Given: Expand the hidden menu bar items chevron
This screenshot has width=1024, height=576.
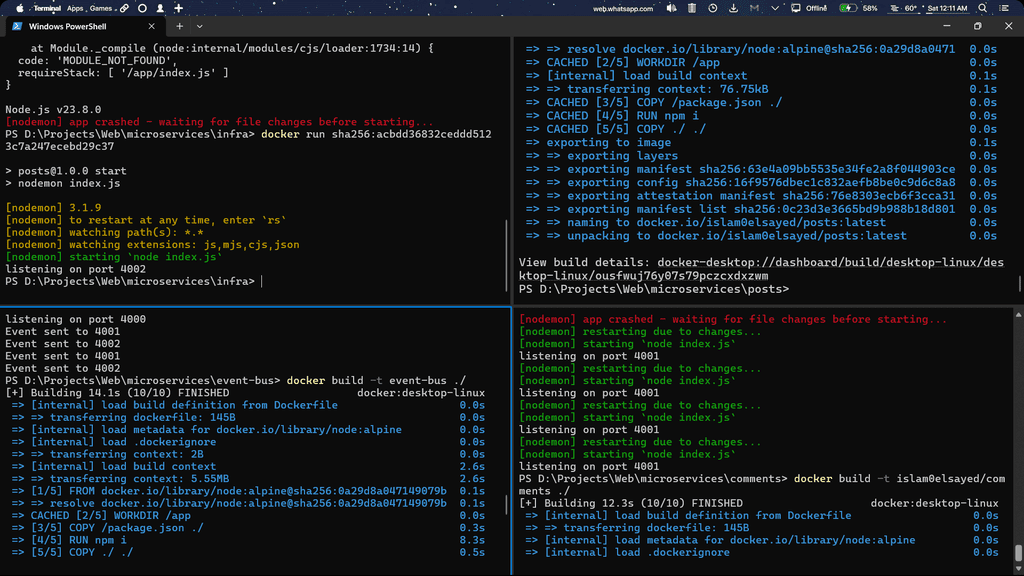Looking at the screenshot, I should [x=775, y=8].
